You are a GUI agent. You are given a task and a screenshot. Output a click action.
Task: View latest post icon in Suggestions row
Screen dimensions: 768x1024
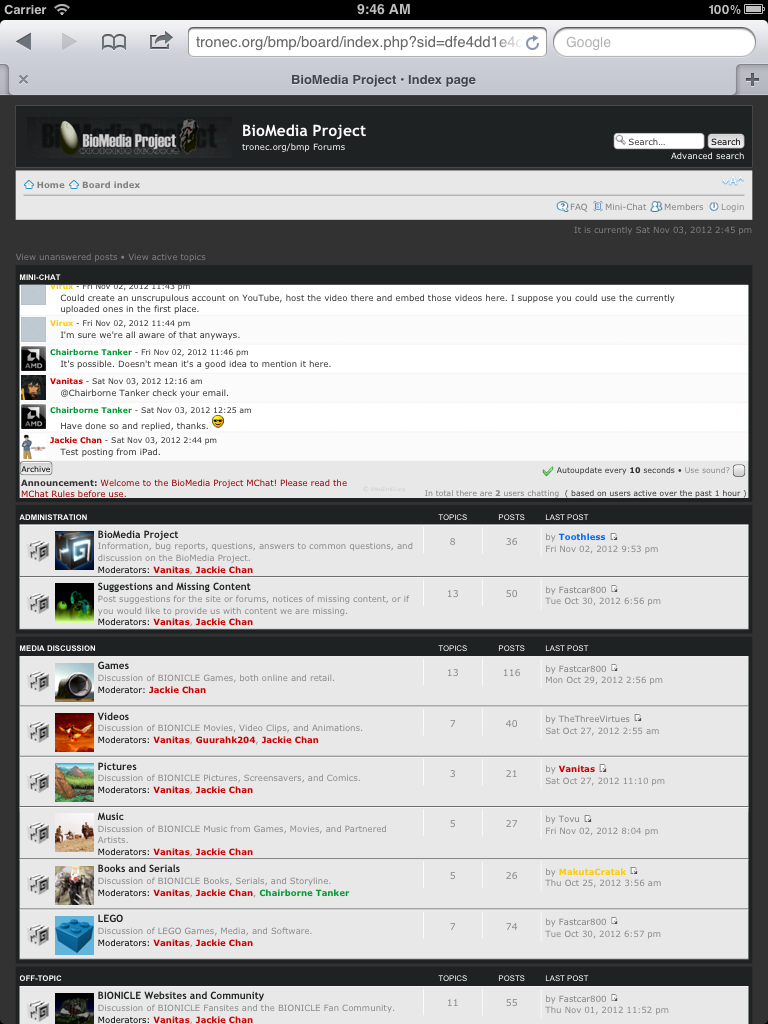point(614,589)
